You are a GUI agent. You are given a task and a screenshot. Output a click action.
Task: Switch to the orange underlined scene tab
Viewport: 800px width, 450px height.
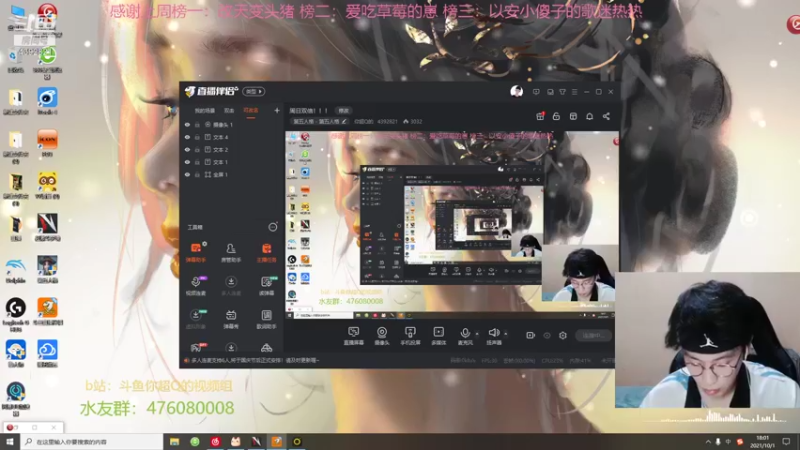coord(251,111)
